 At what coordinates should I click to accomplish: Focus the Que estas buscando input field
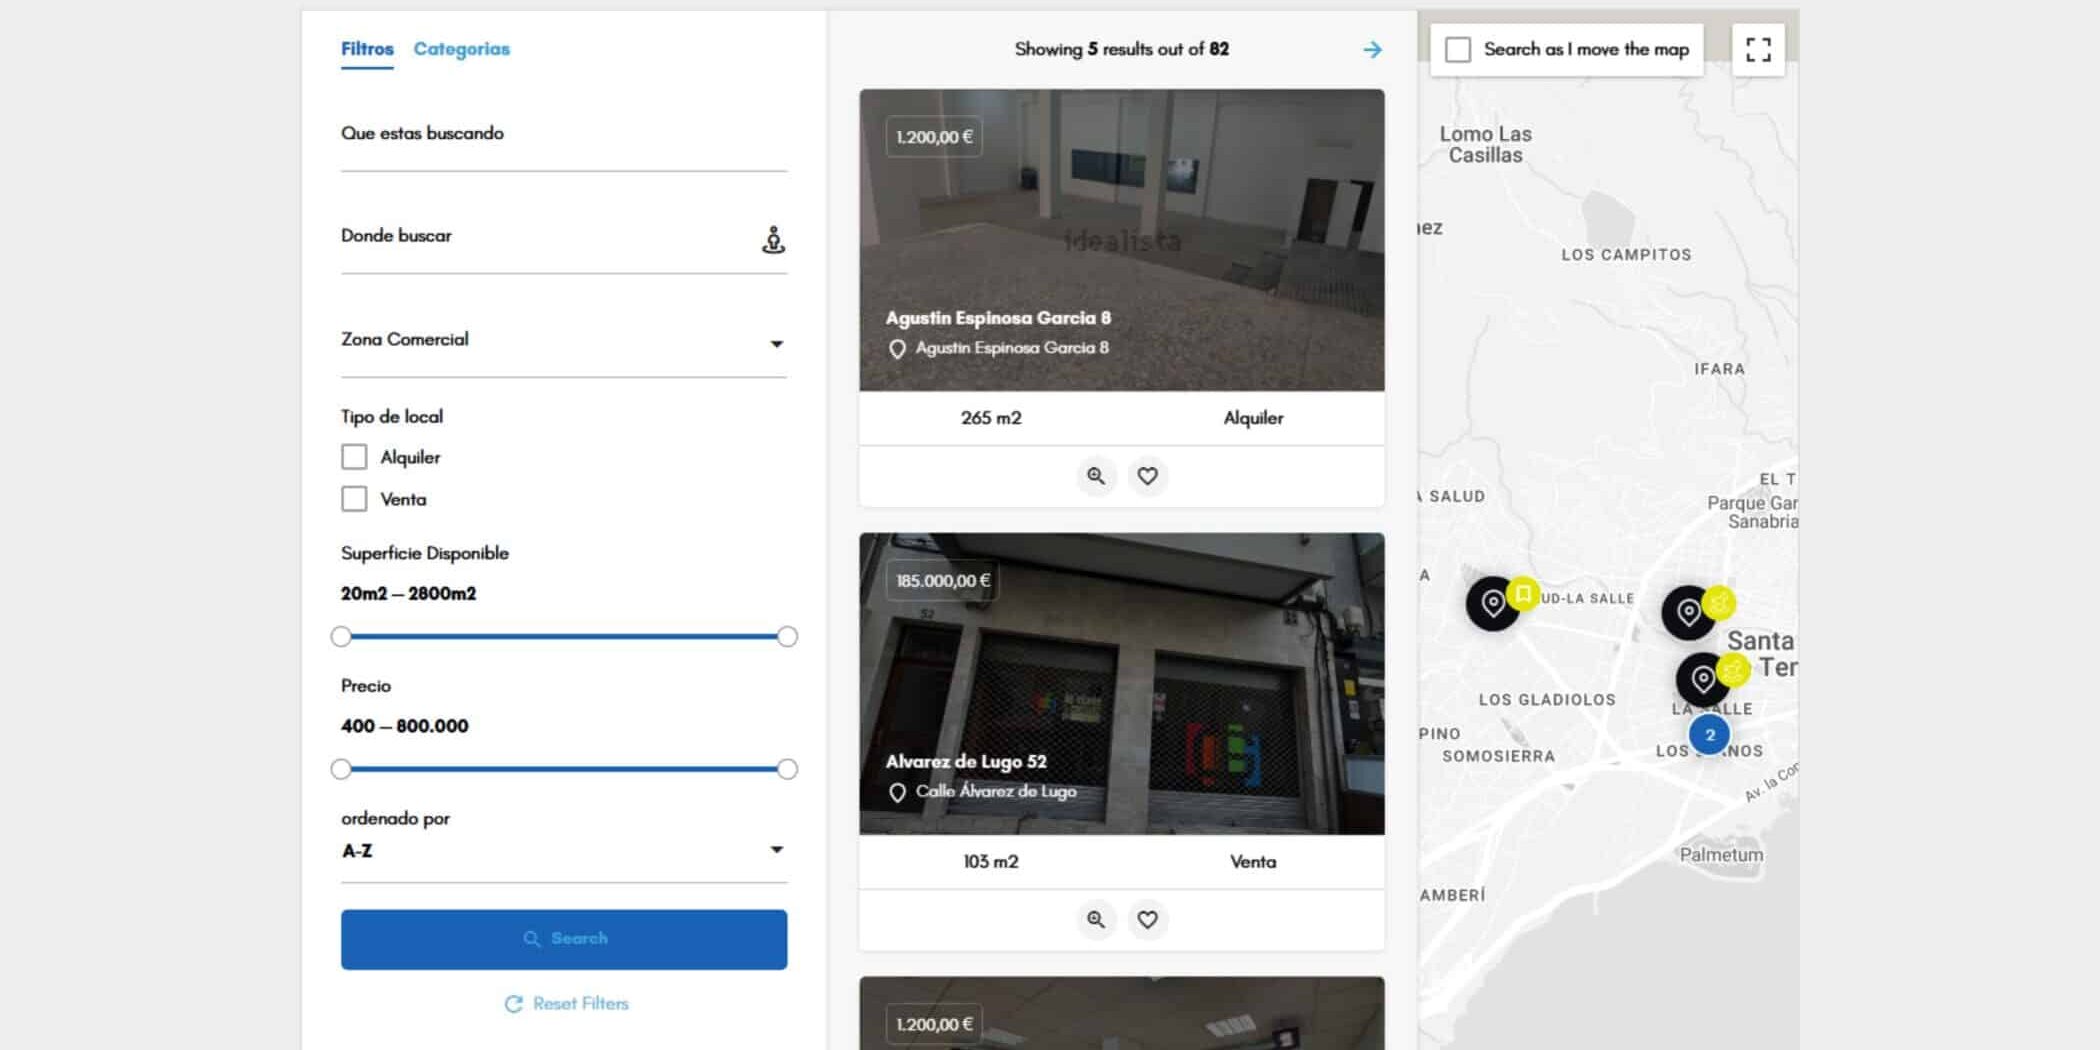[564, 139]
